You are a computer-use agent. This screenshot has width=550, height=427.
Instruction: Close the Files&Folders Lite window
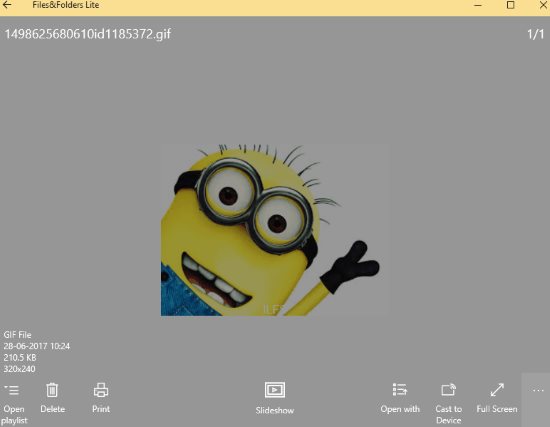coord(544,5)
